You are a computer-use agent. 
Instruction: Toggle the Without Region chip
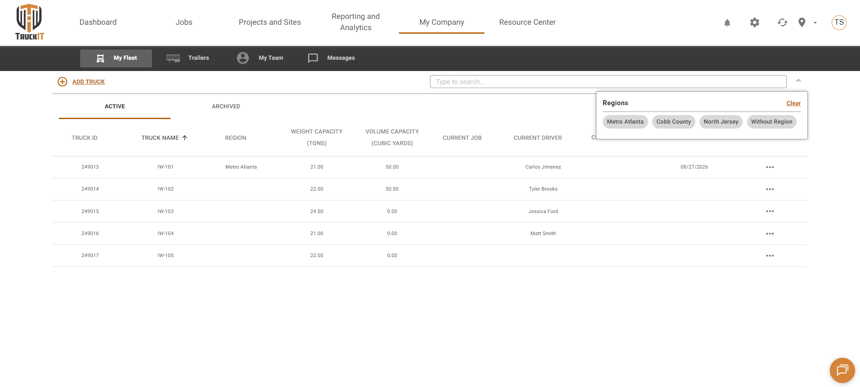(x=772, y=122)
